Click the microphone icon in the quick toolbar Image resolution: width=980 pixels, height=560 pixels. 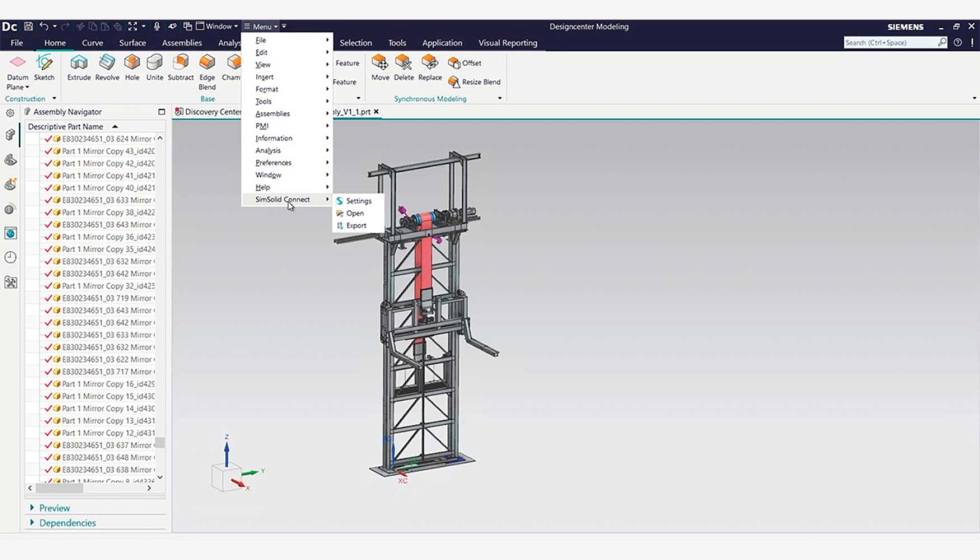pos(157,26)
